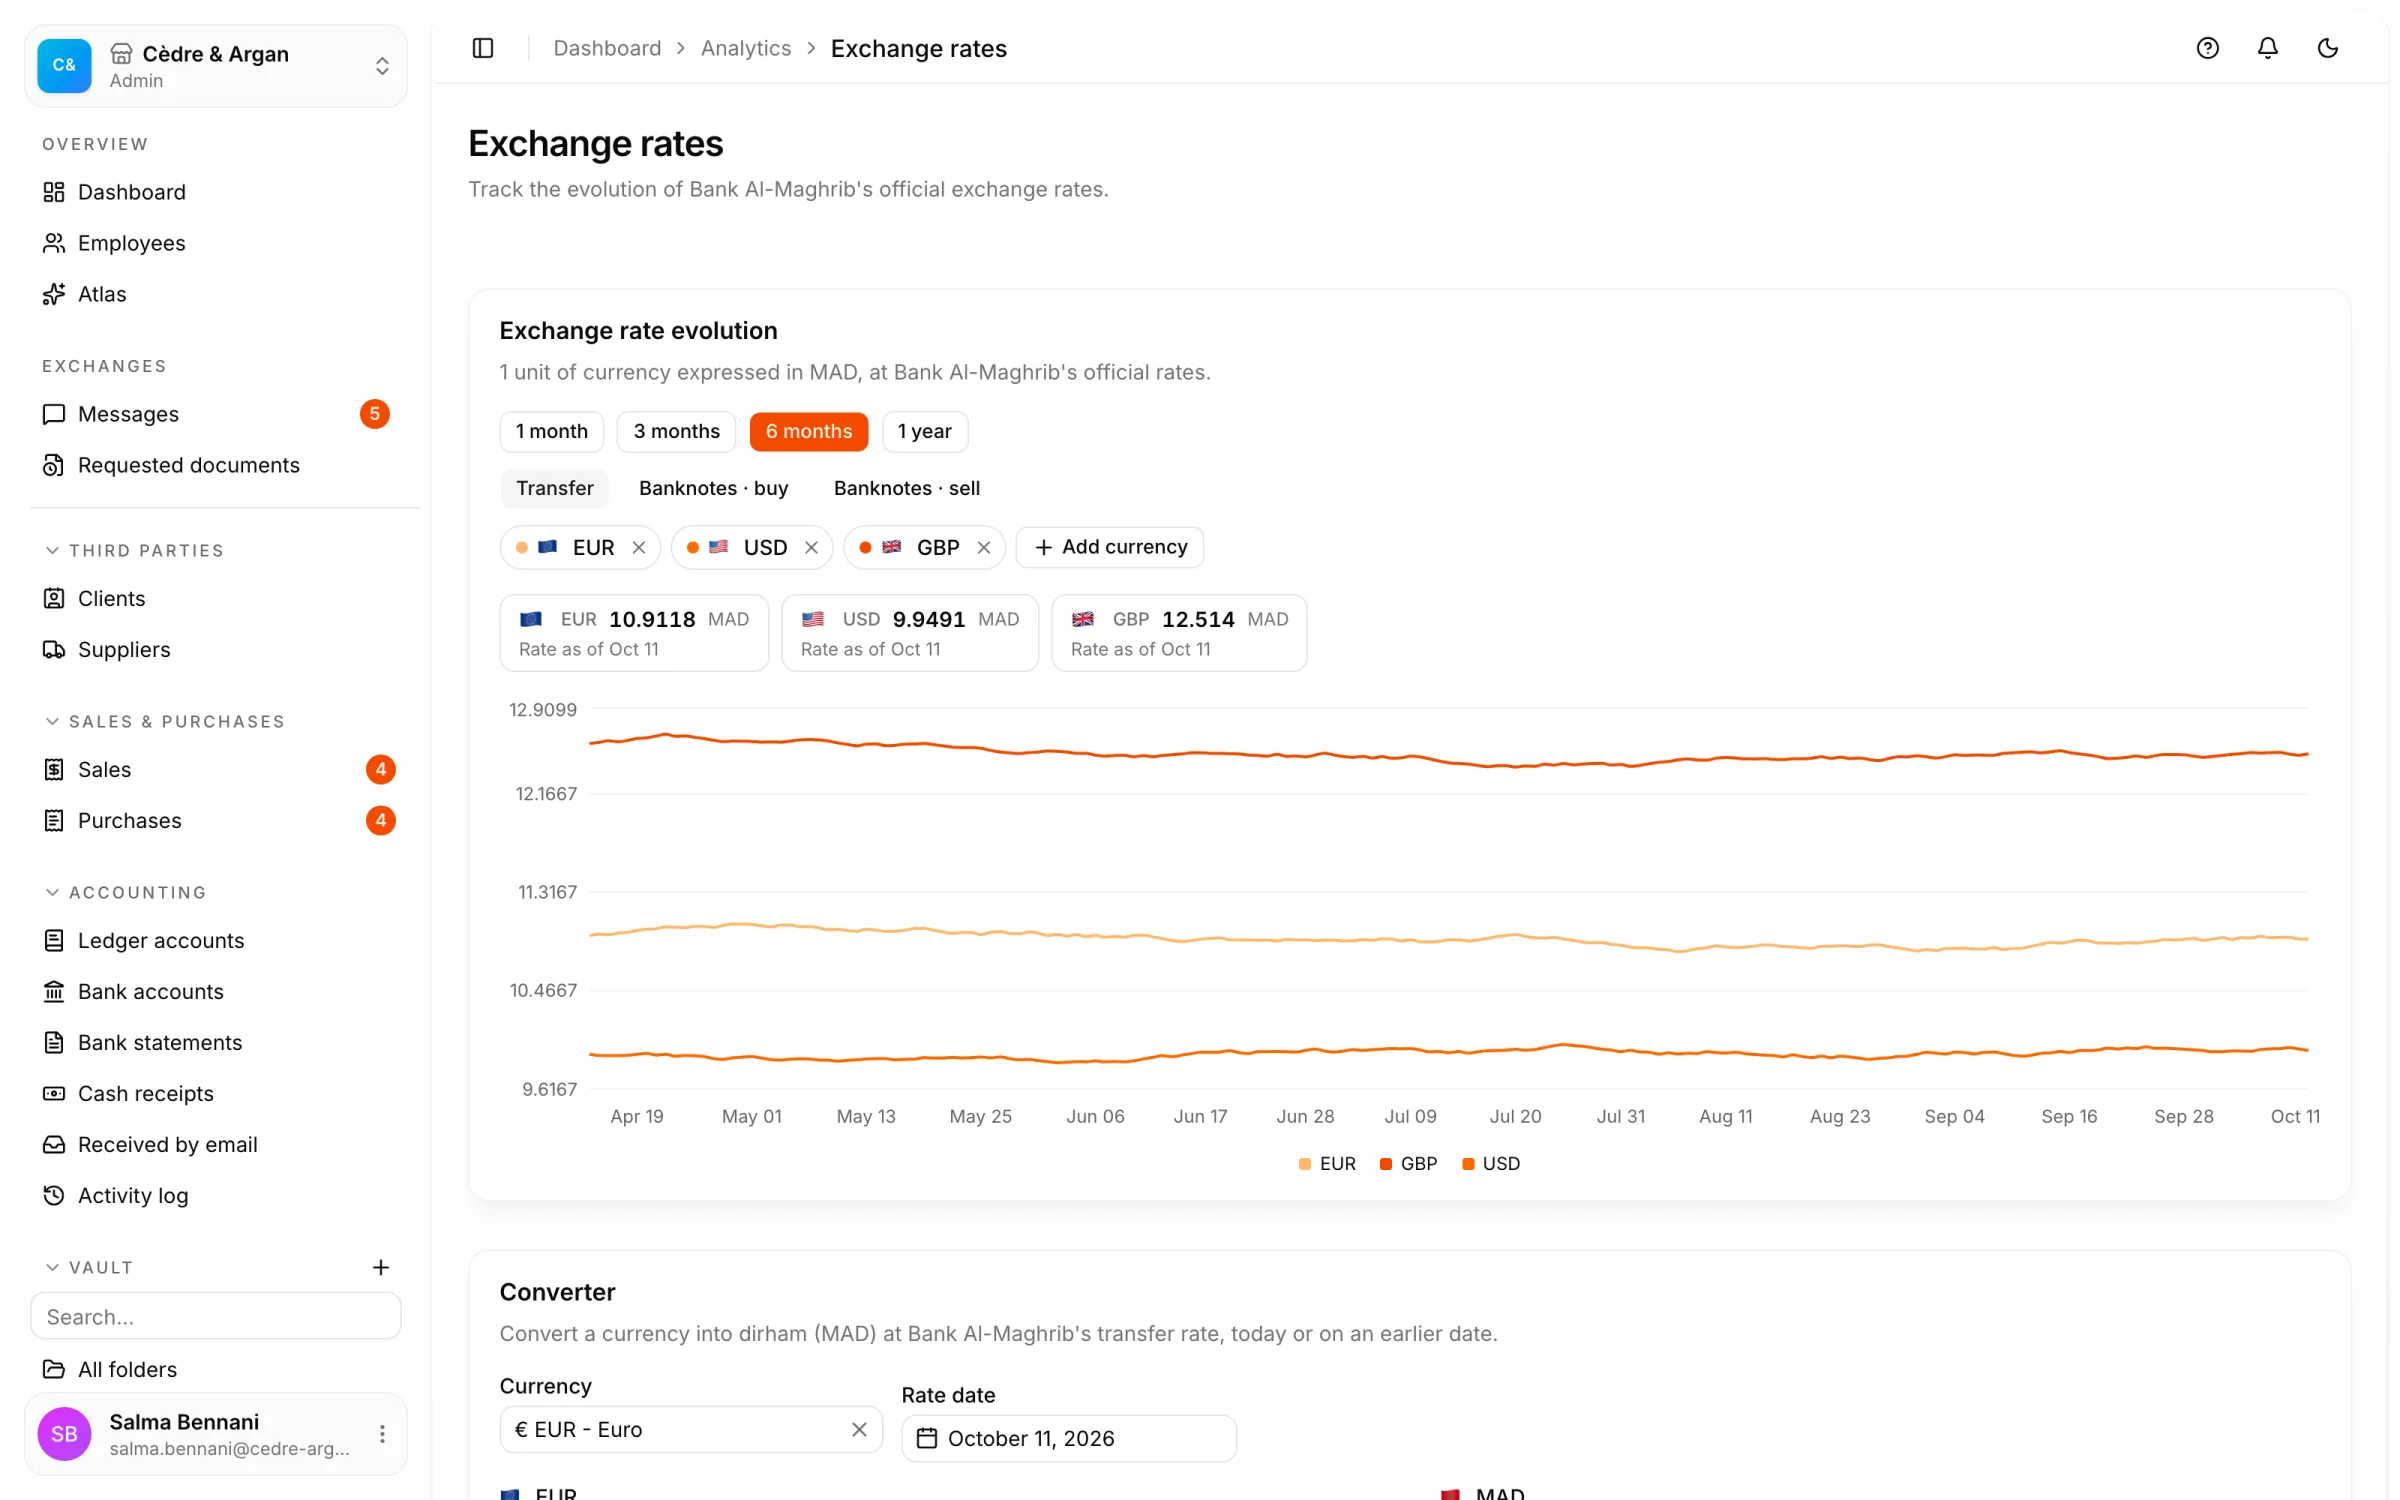Open Bank accounts

point(217,991)
